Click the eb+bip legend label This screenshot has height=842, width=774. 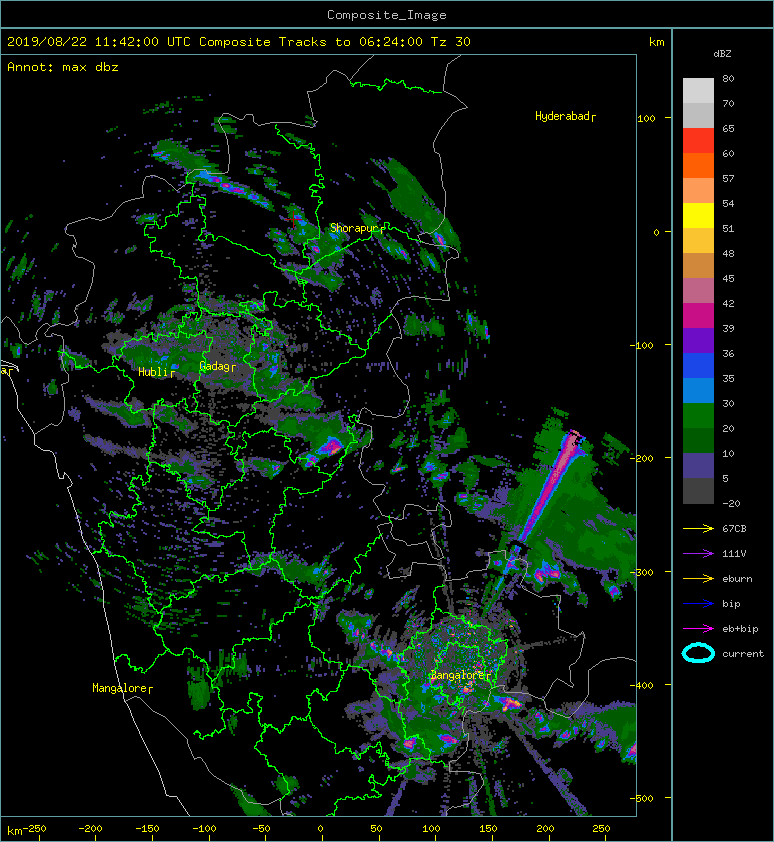(740, 629)
